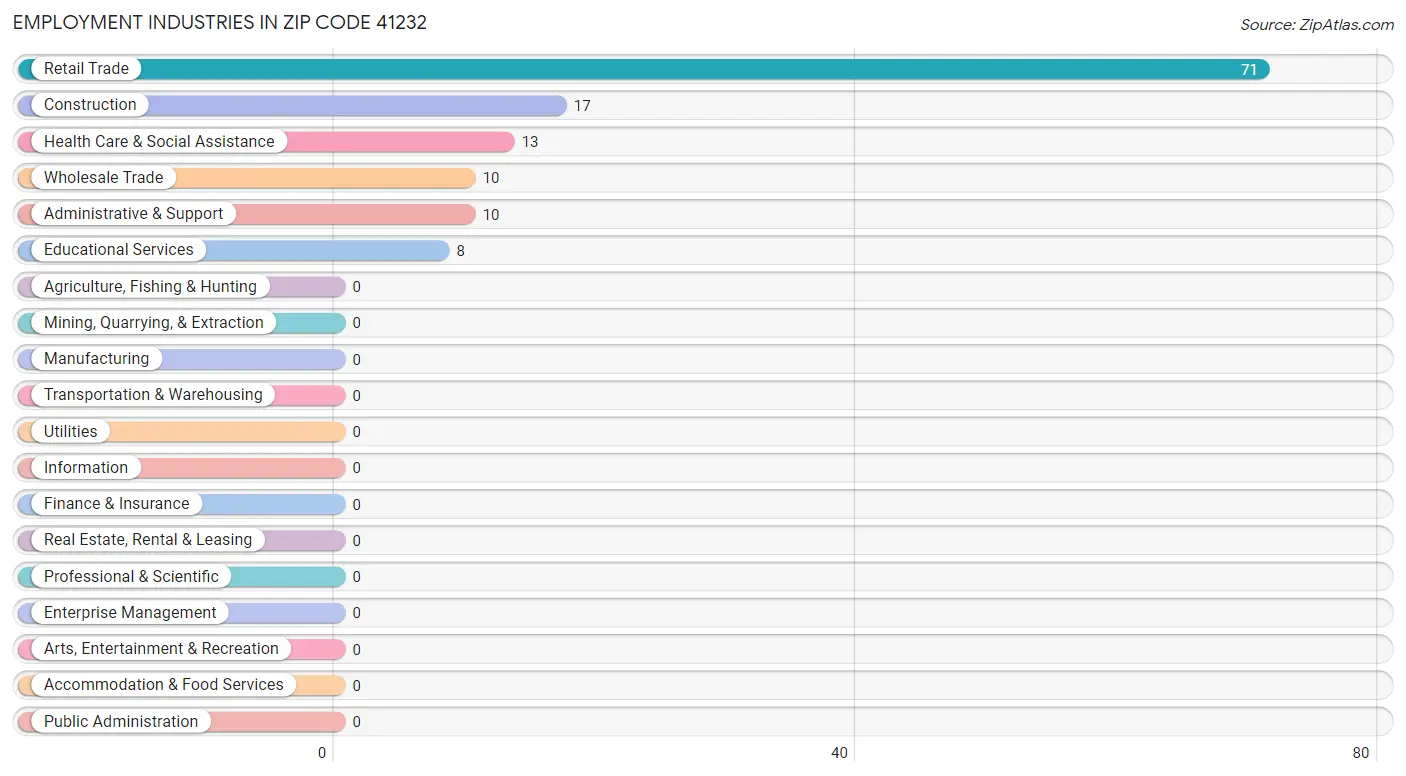Click Agriculture, Fishing & Hunting label
The image size is (1406, 776).
(150, 287)
